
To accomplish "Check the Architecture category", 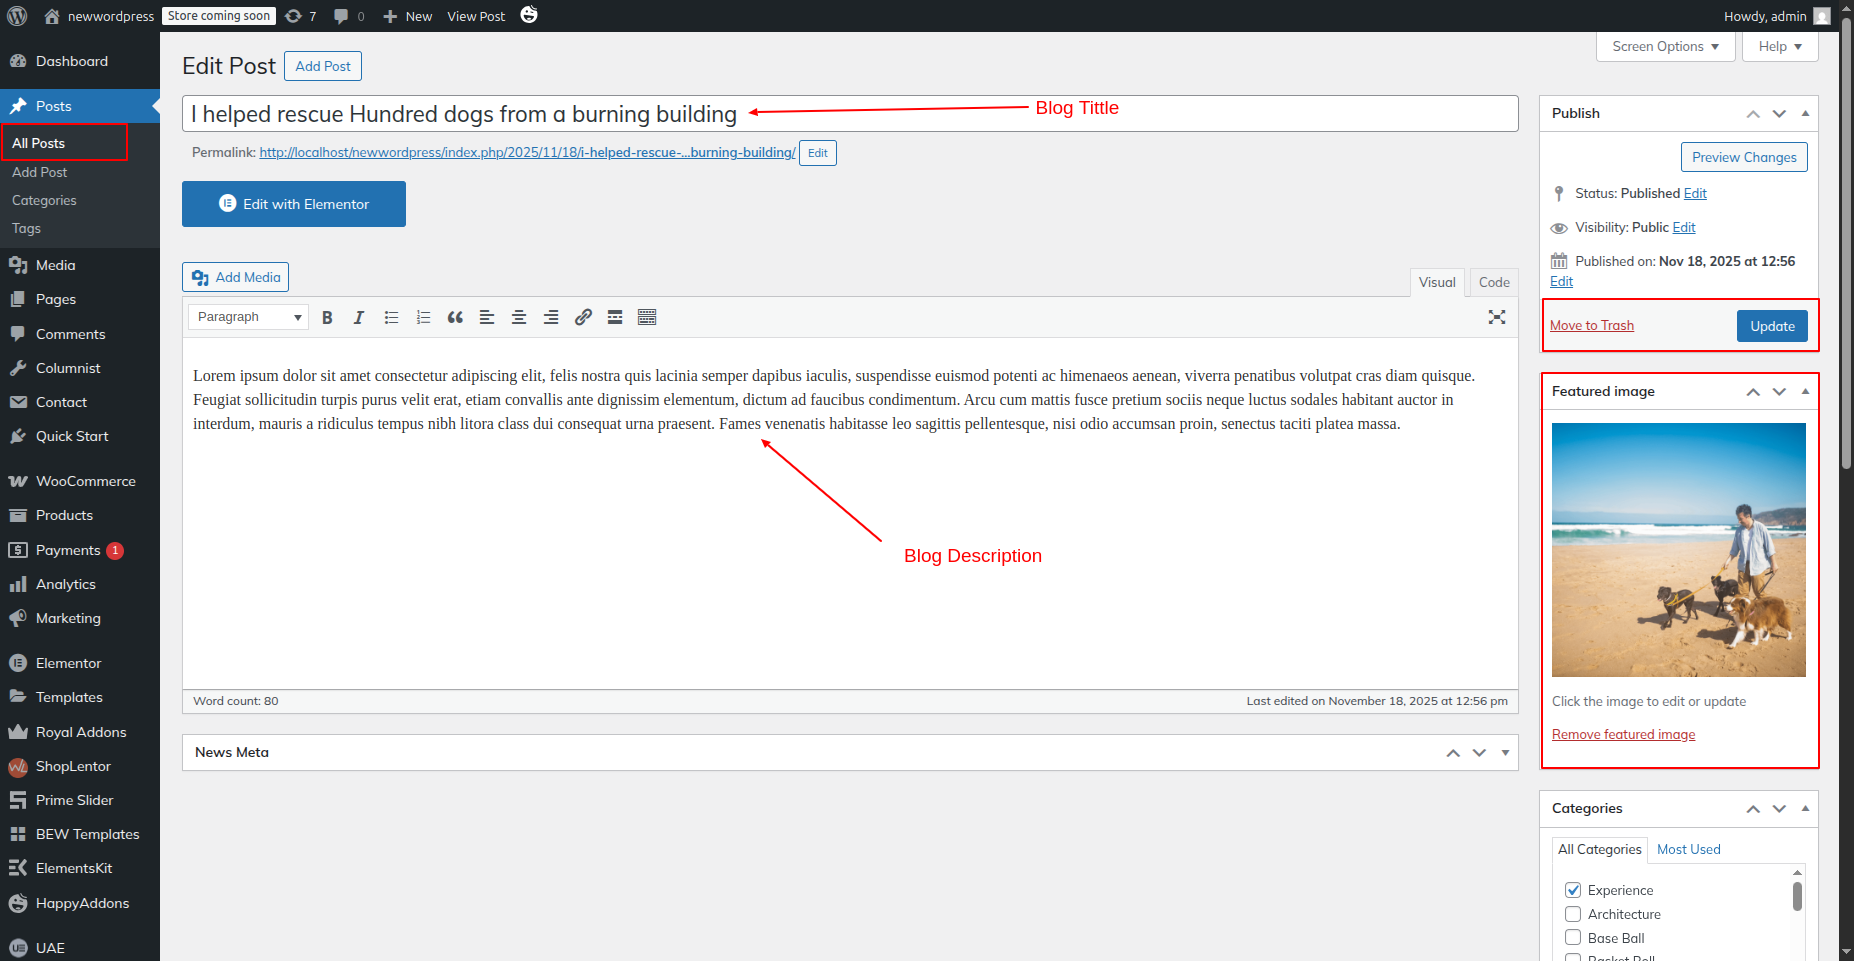I will click(1573, 914).
